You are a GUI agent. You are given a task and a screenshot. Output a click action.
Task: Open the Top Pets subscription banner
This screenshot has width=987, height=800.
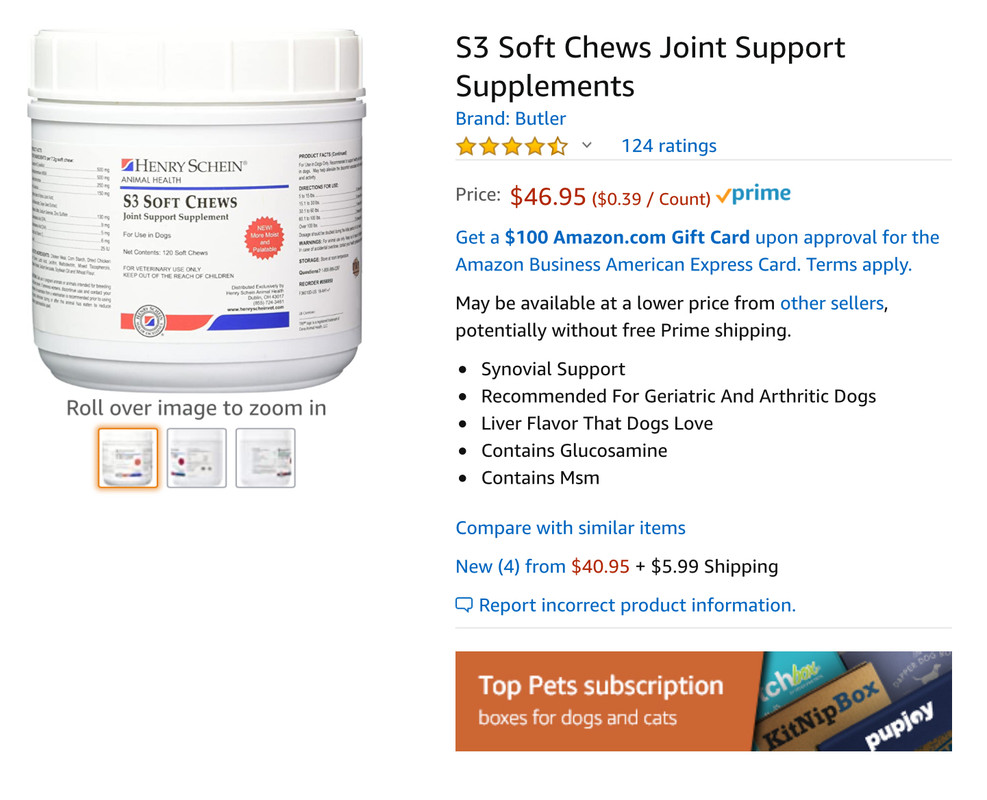(703, 701)
